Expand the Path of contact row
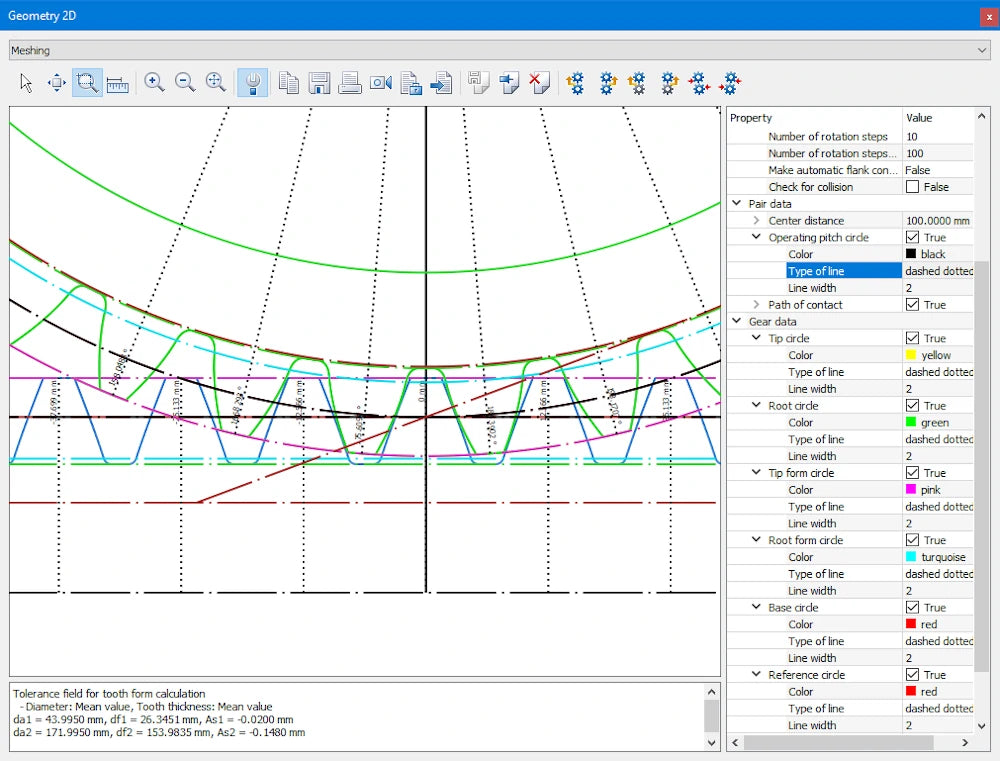The image size is (1000, 761). [x=757, y=305]
